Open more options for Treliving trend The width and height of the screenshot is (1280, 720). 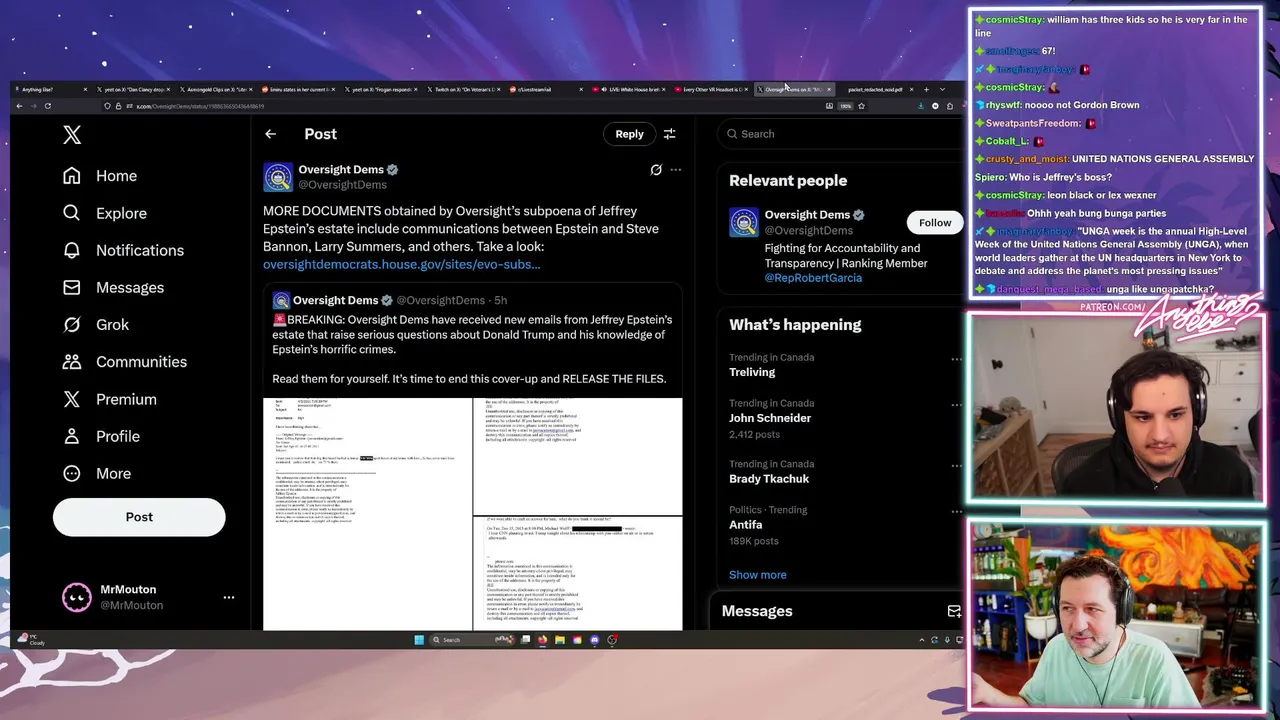point(956,359)
